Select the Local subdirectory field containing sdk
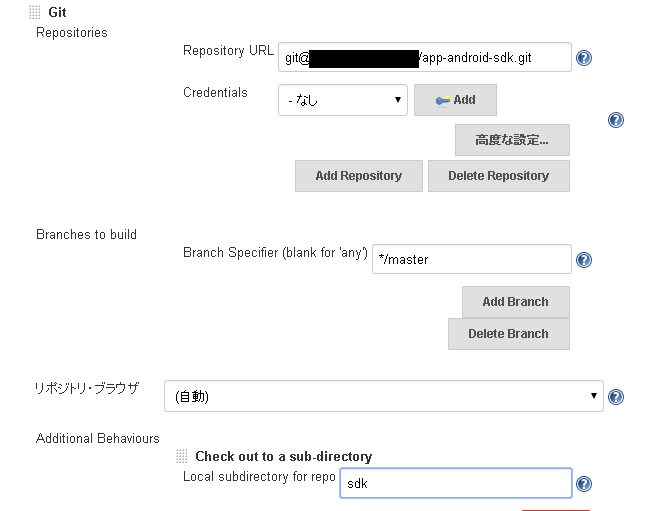Viewport: 648px width, 511px height. [455, 484]
